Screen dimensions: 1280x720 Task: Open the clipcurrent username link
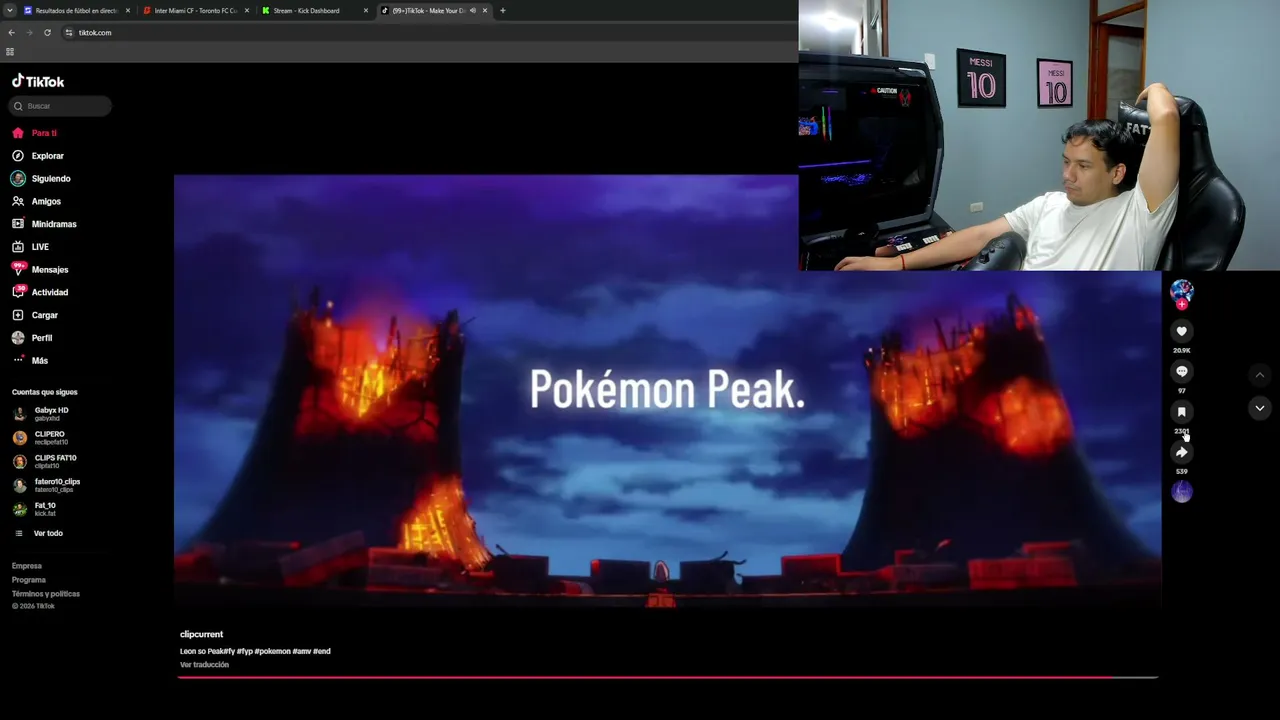[201, 634]
